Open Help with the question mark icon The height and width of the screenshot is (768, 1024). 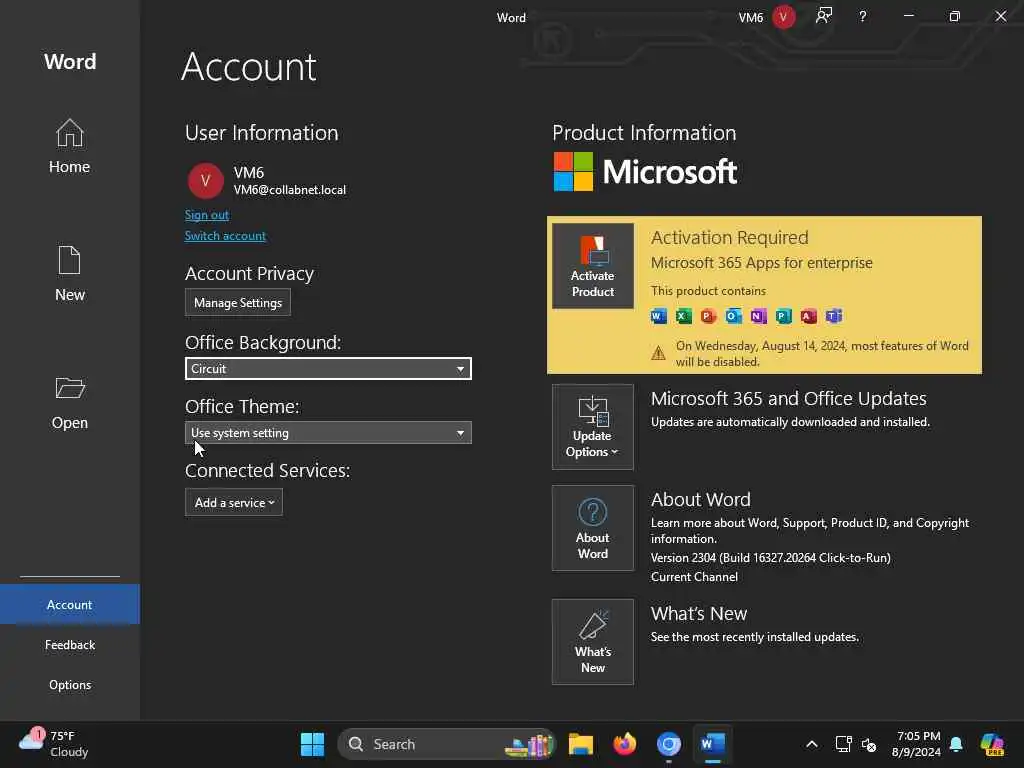pyautogui.click(x=863, y=16)
